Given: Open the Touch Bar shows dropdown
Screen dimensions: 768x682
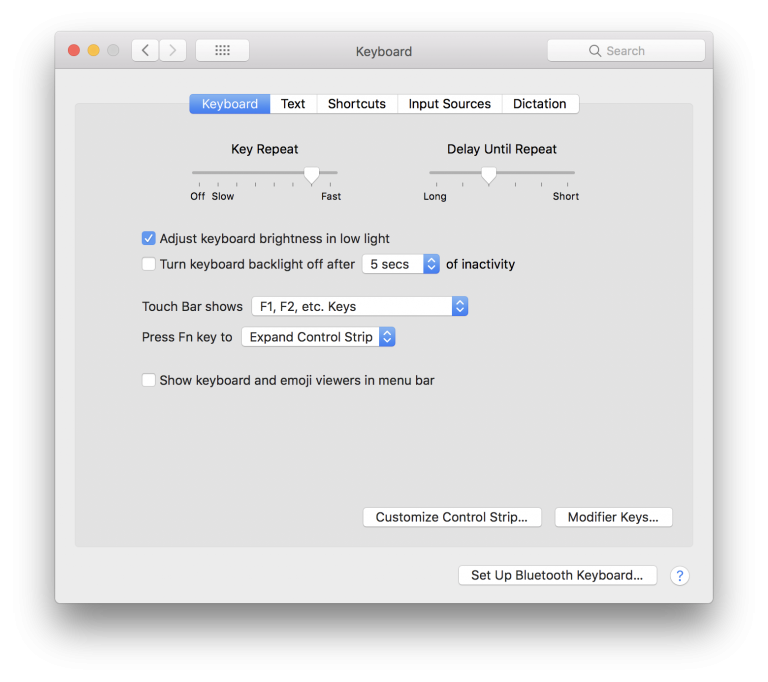Looking at the screenshot, I should pos(360,306).
